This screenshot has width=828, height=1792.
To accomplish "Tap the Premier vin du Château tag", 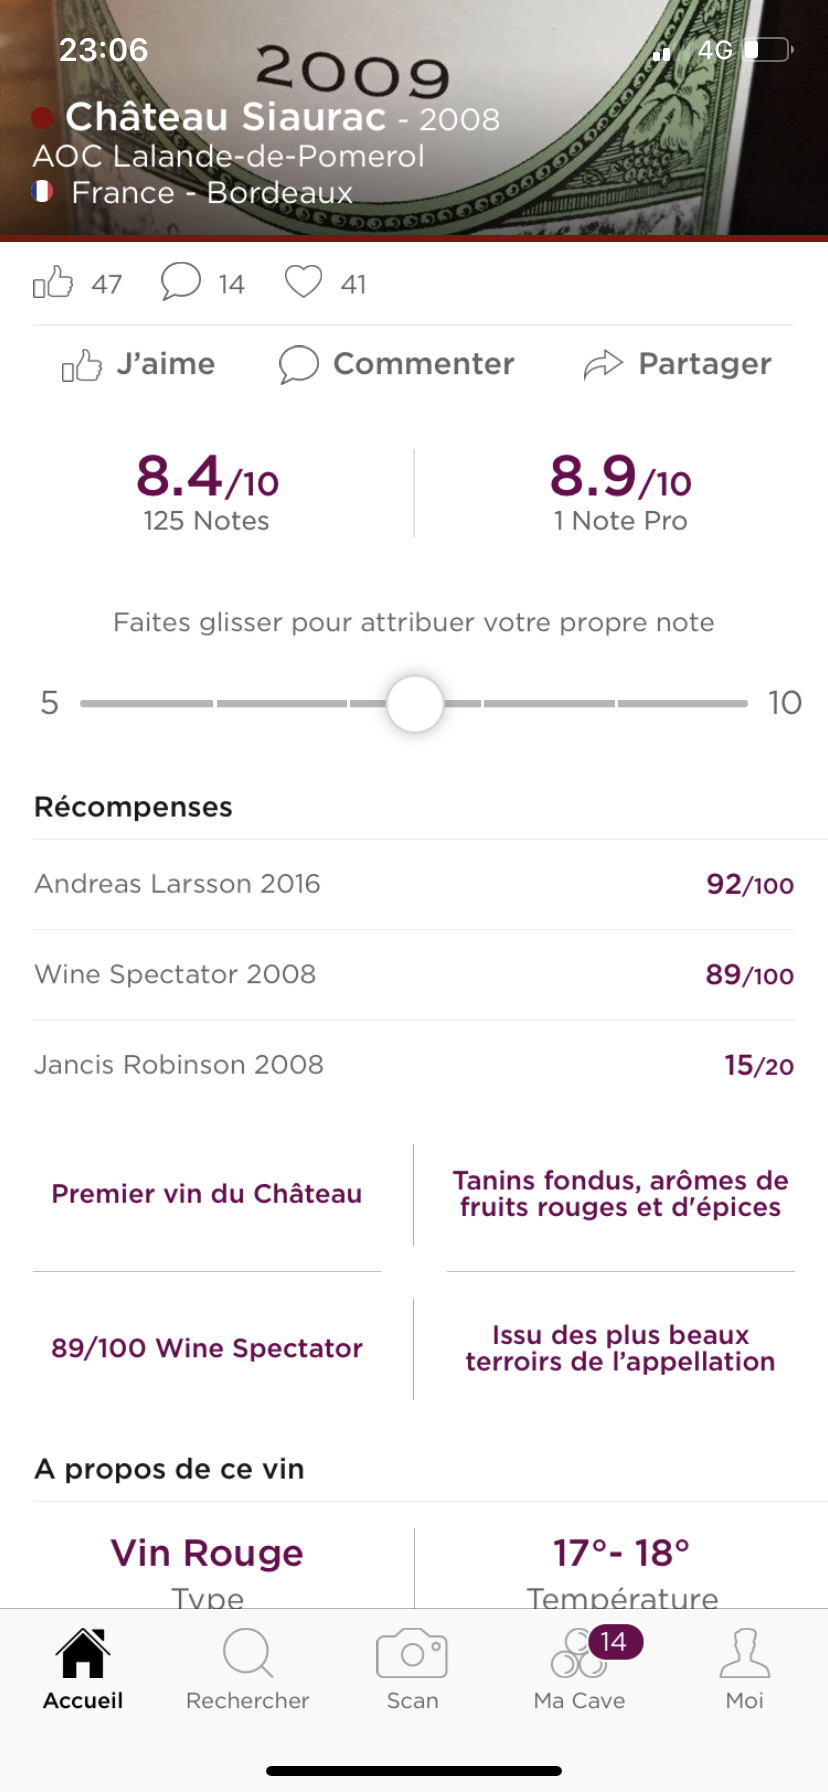I will 207,1194.
